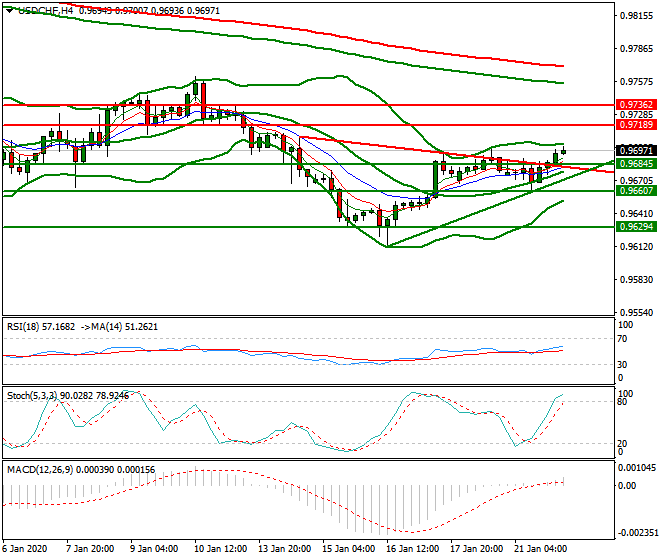
Task: Click the 0.95830 price scale value
Action: click(x=636, y=280)
